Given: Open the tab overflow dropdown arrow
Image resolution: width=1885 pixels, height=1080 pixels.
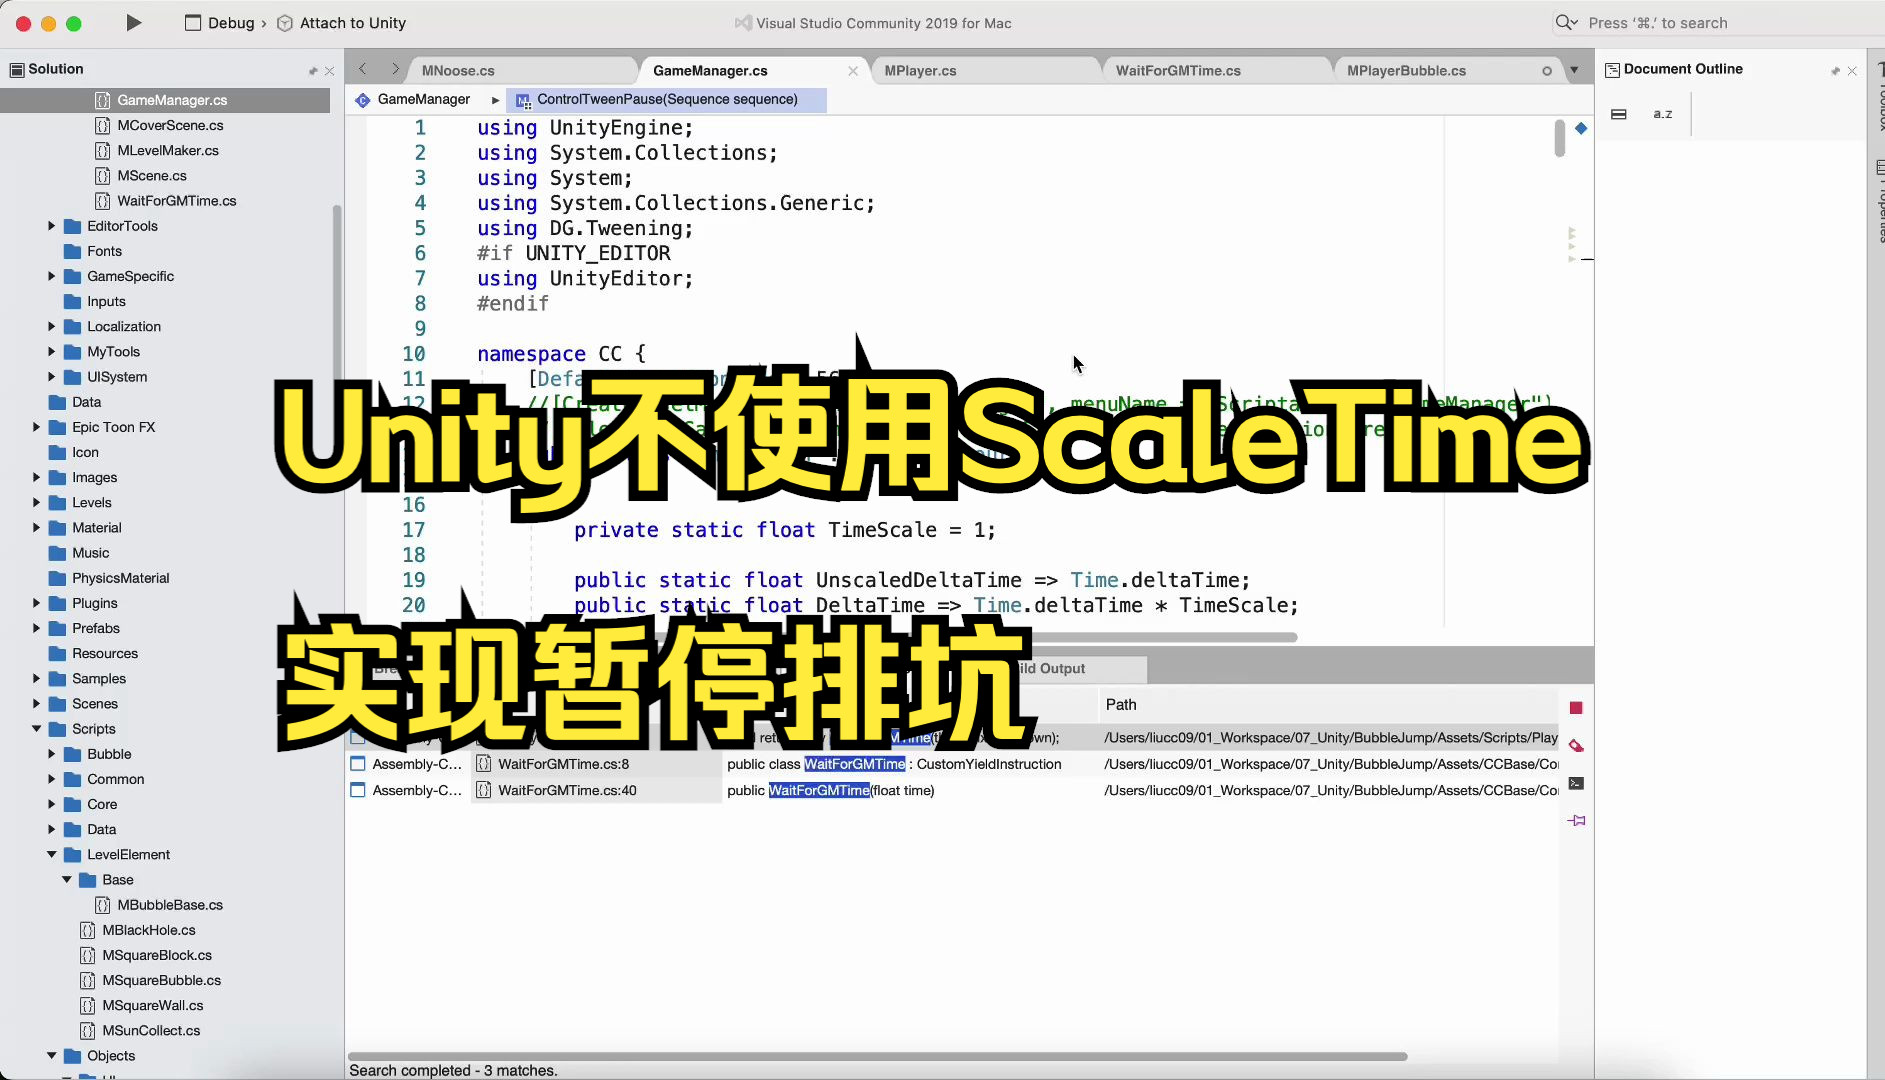Looking at the screenshot, I should coord(1574,70).
